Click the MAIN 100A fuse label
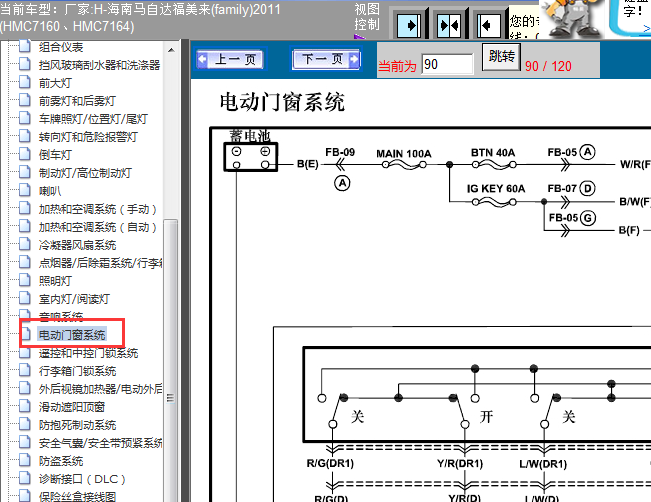 point(404,154)
